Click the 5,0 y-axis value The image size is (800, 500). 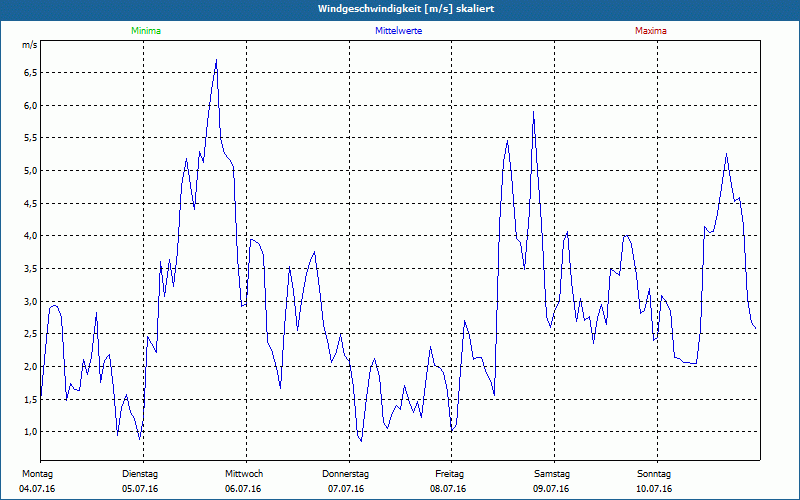coord(31,170)
